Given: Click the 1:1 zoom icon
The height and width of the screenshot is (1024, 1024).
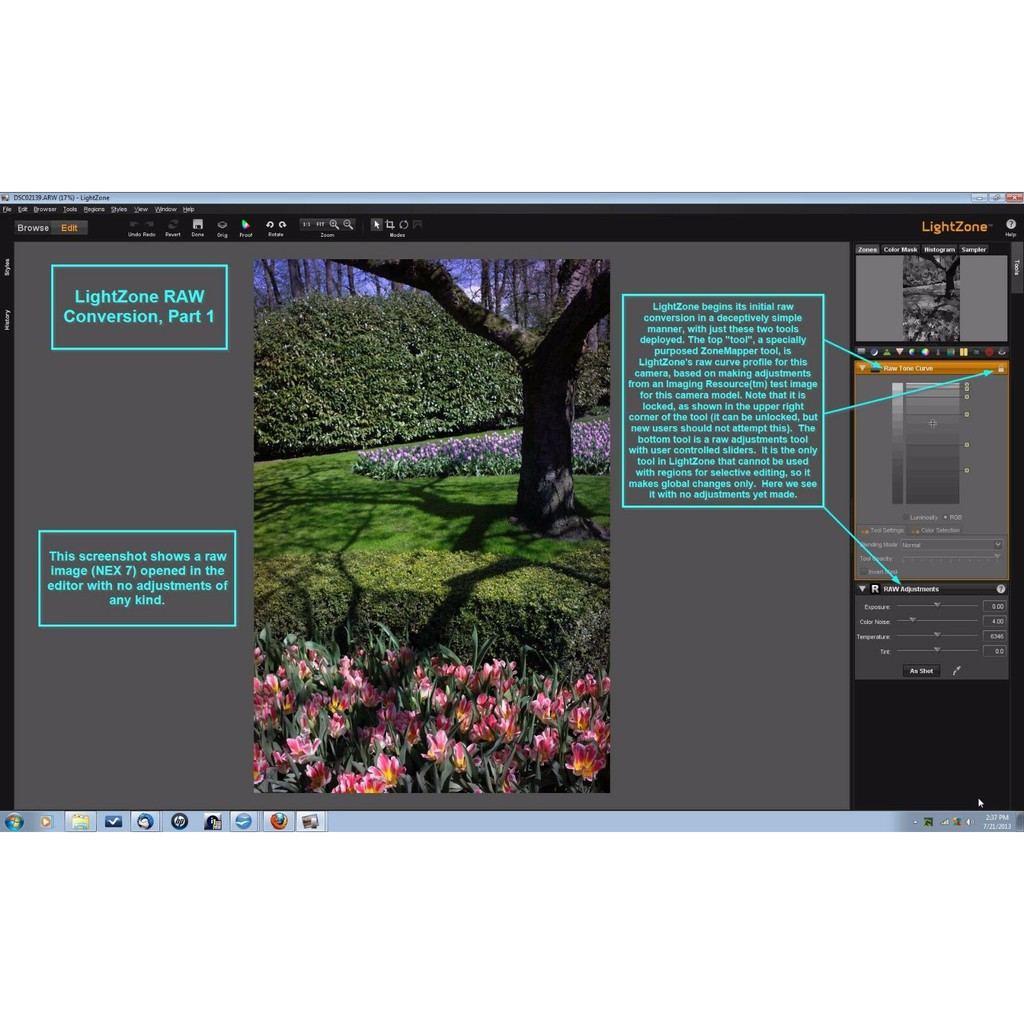Looking at the screenshot, I should click(305, 224).
